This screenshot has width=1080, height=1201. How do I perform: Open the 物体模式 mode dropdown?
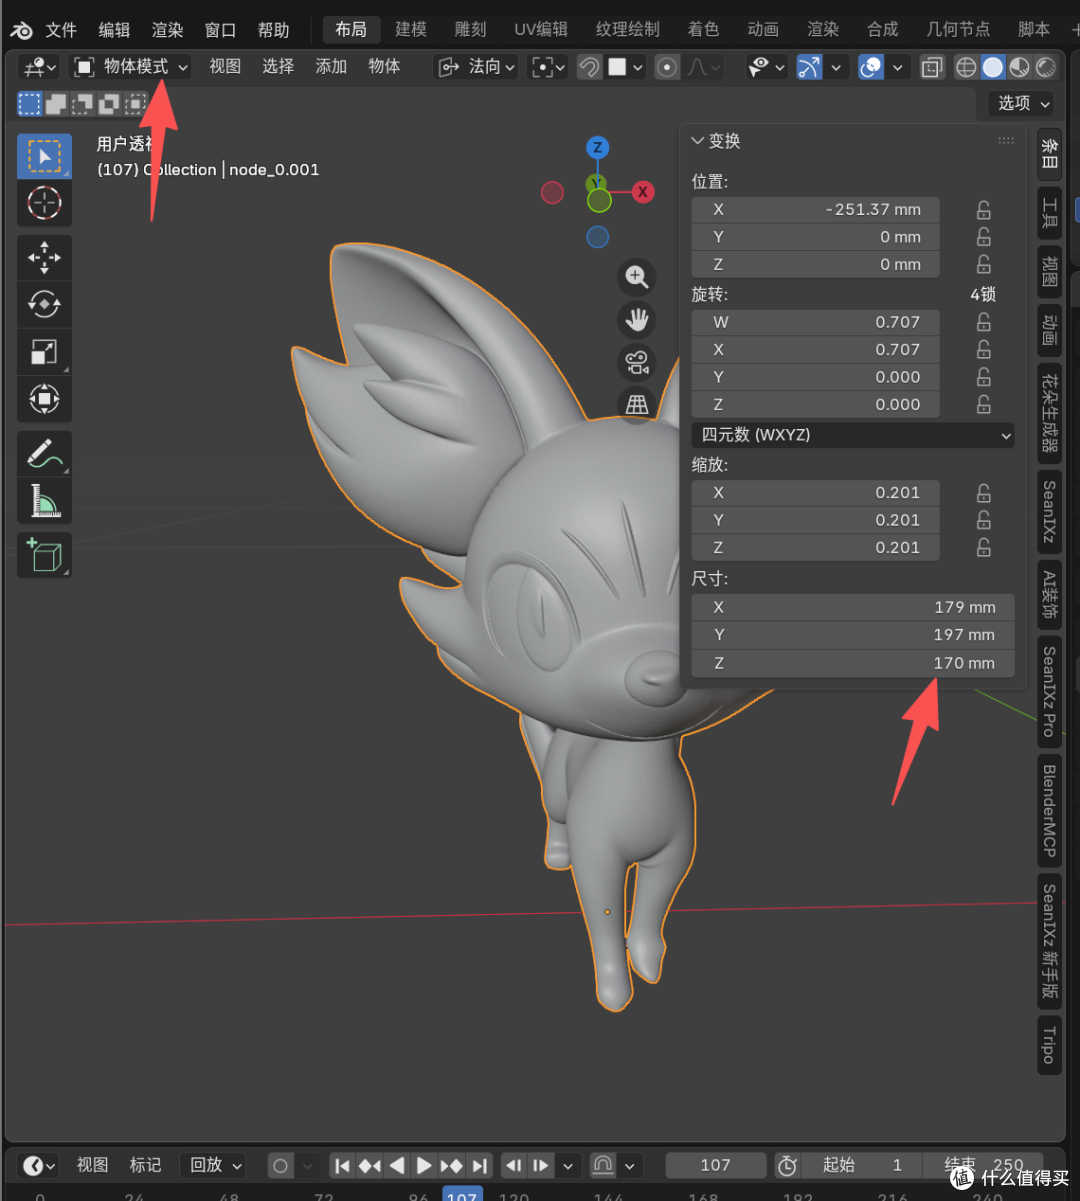coord(130,67)
